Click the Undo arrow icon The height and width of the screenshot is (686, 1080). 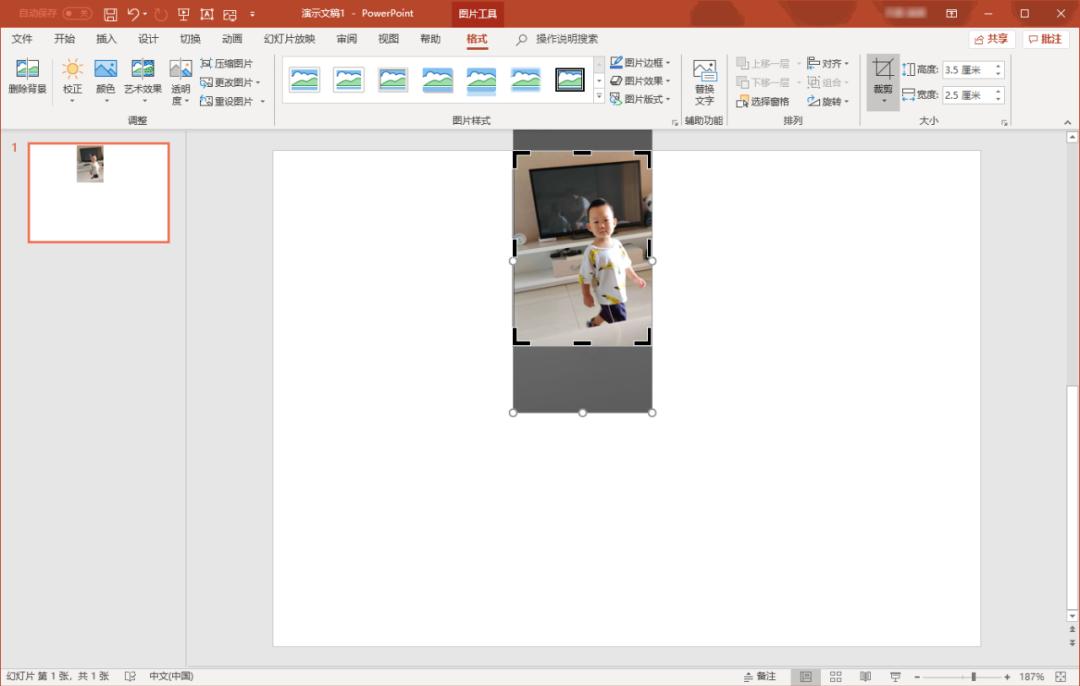coord(133,14)
